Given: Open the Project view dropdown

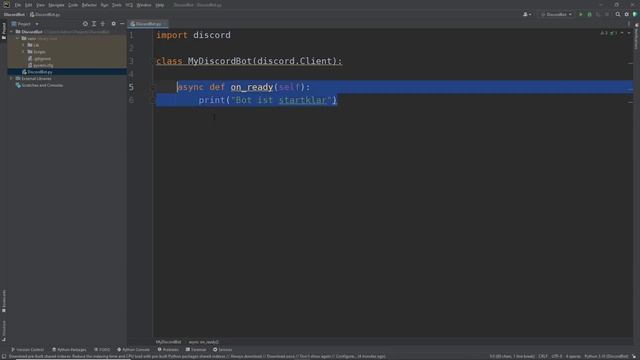Looking at the screenshot, I should [x=25, y=24].
